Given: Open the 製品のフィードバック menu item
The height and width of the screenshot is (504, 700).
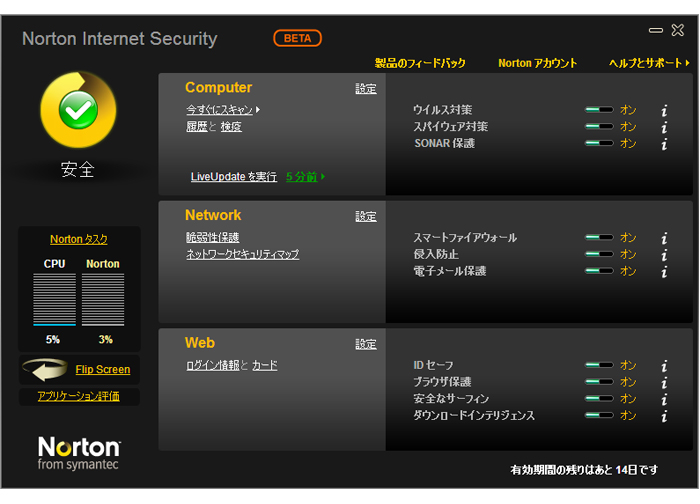Looking at the screenshot, I should click(x=420, y=63).
